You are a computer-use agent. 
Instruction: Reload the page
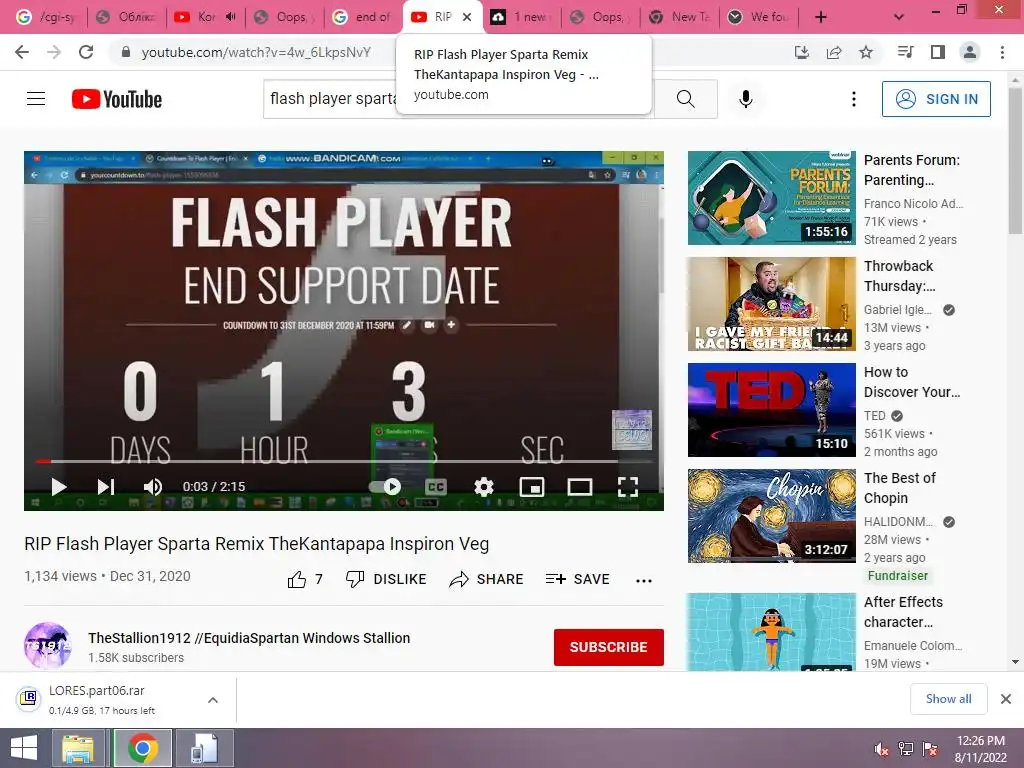[x=86, y=52]
